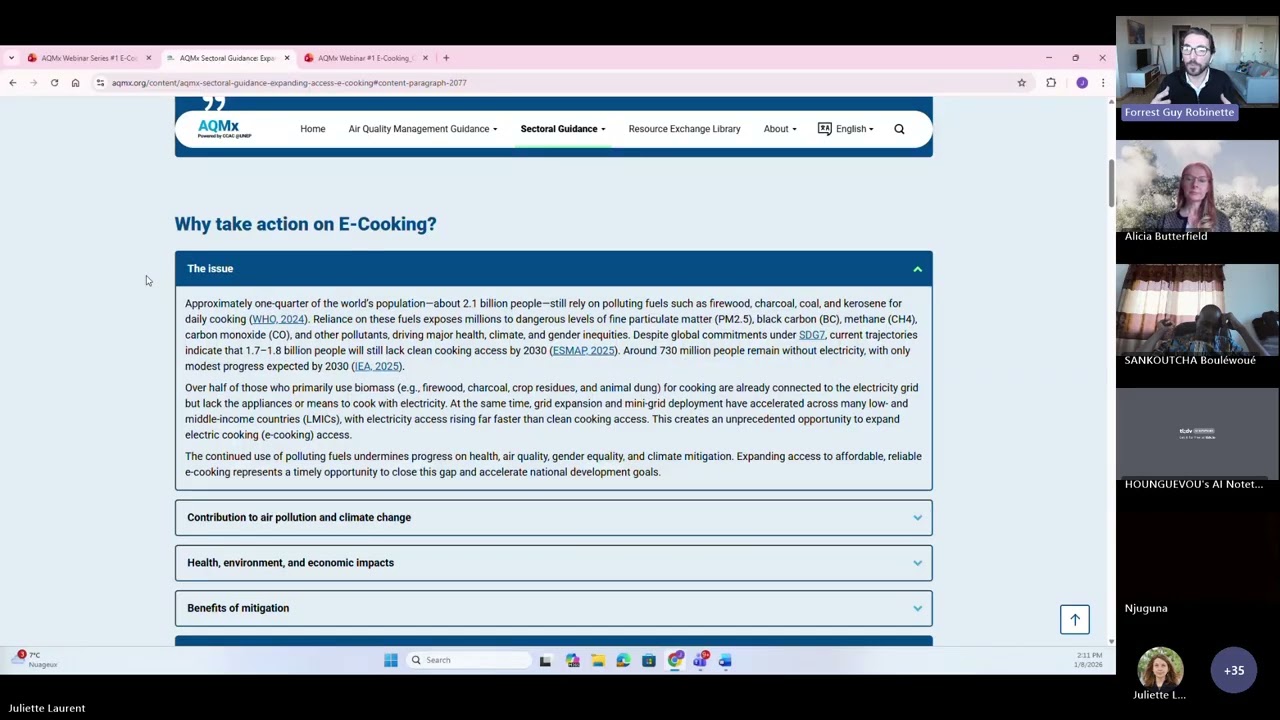Open the Sectoral Guidance dropdown menu
Screen dimensions: 1280x720
click(563, 129)
